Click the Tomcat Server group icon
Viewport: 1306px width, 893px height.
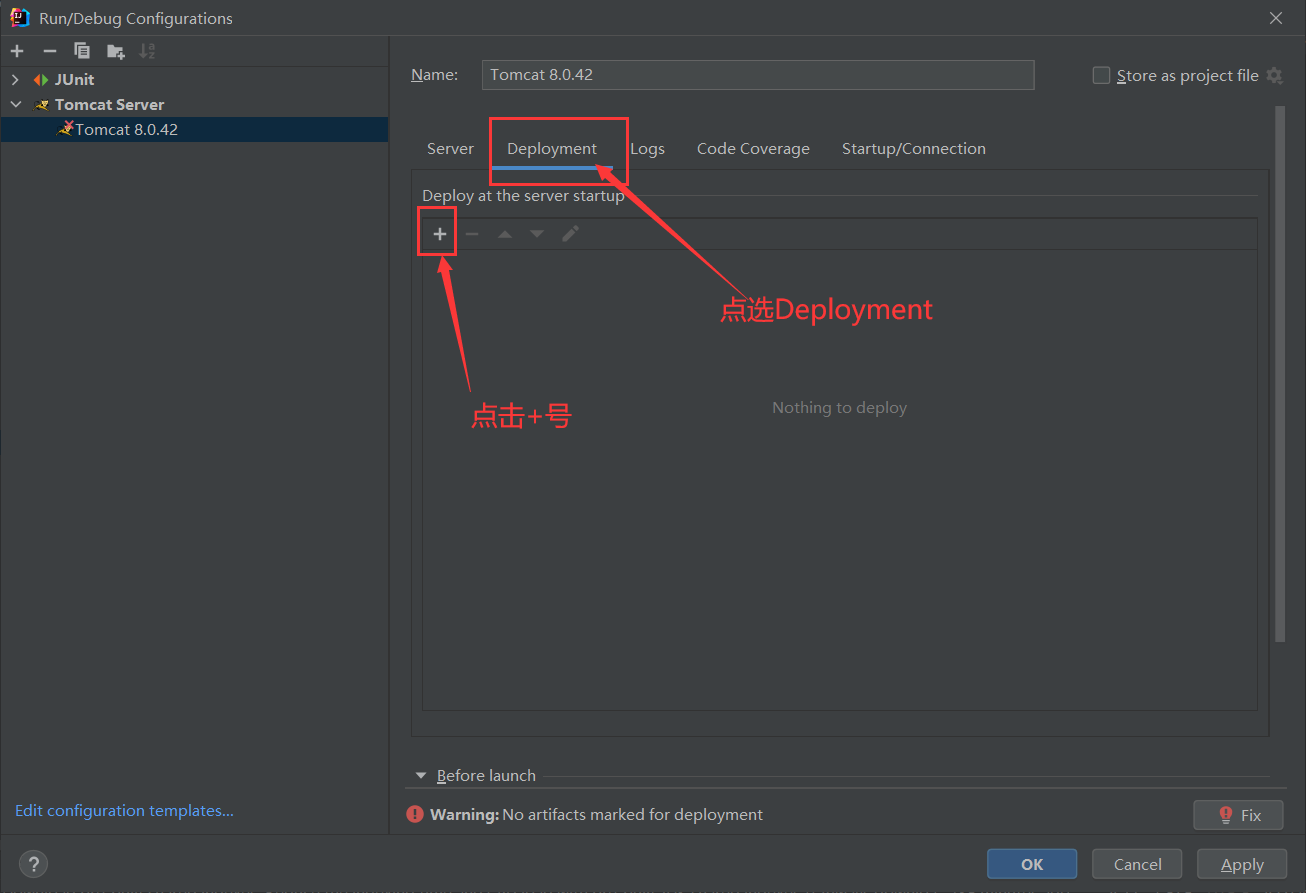click(x=41, y=105)
